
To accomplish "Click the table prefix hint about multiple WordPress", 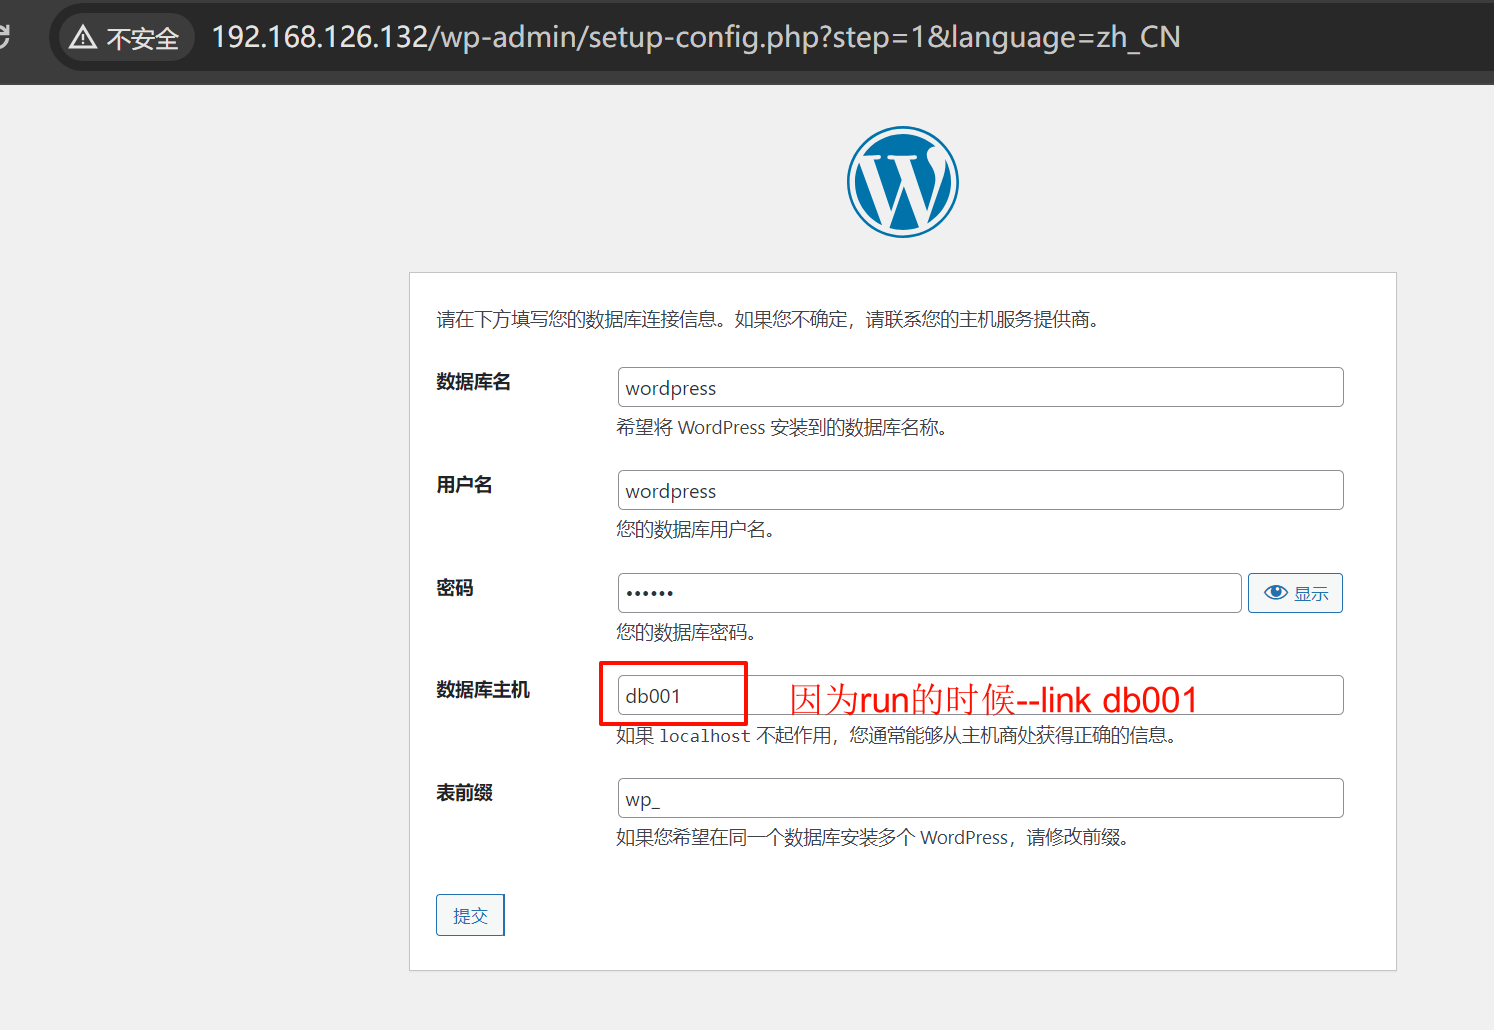I will [872, 838].
